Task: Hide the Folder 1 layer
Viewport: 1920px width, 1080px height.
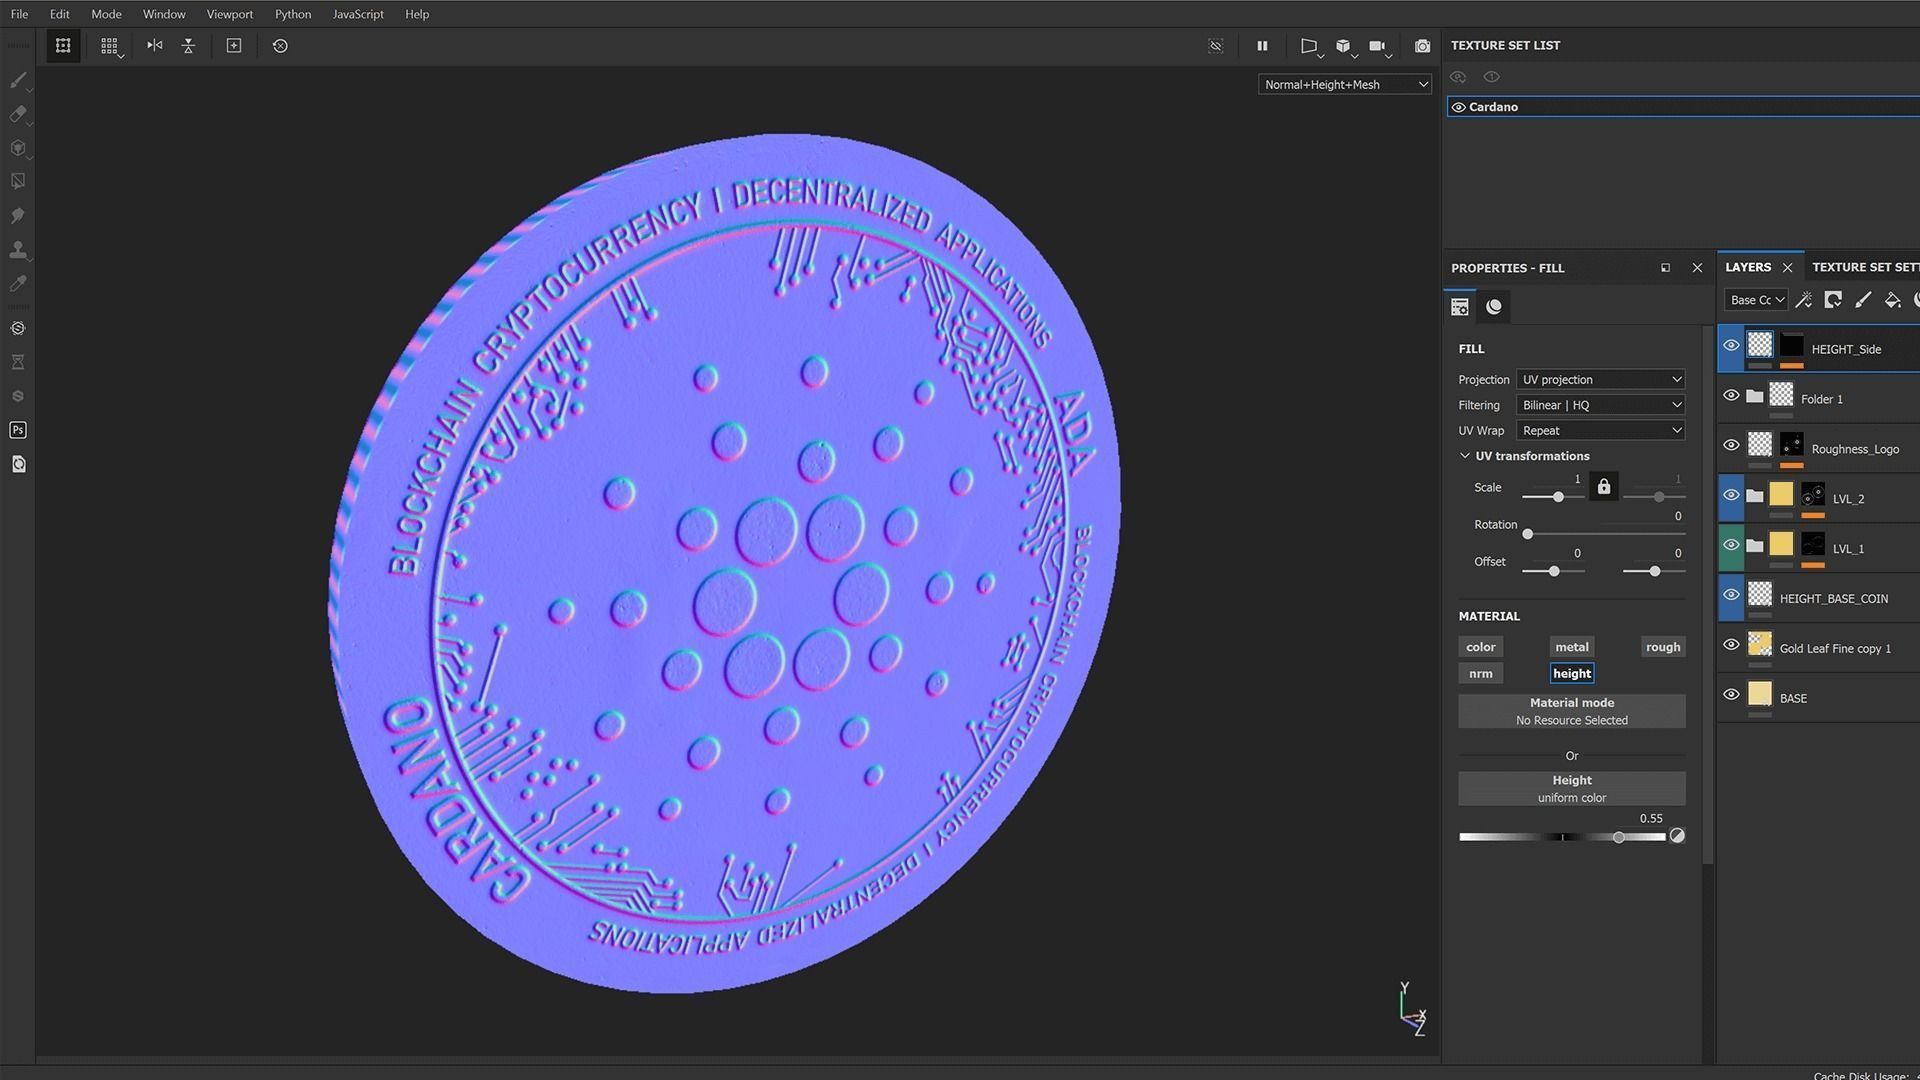Action: pos(1731,396)
